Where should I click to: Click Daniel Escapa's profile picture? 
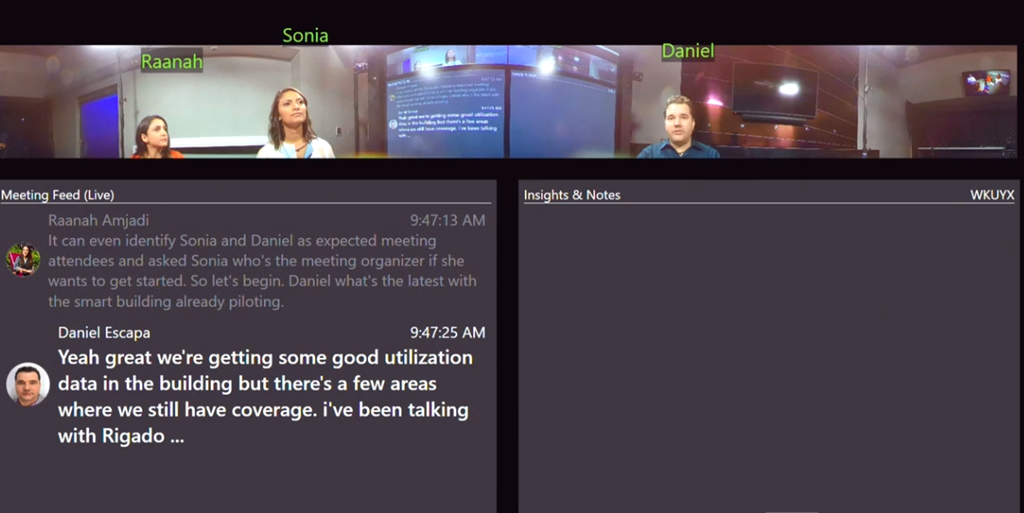[28, 384]
